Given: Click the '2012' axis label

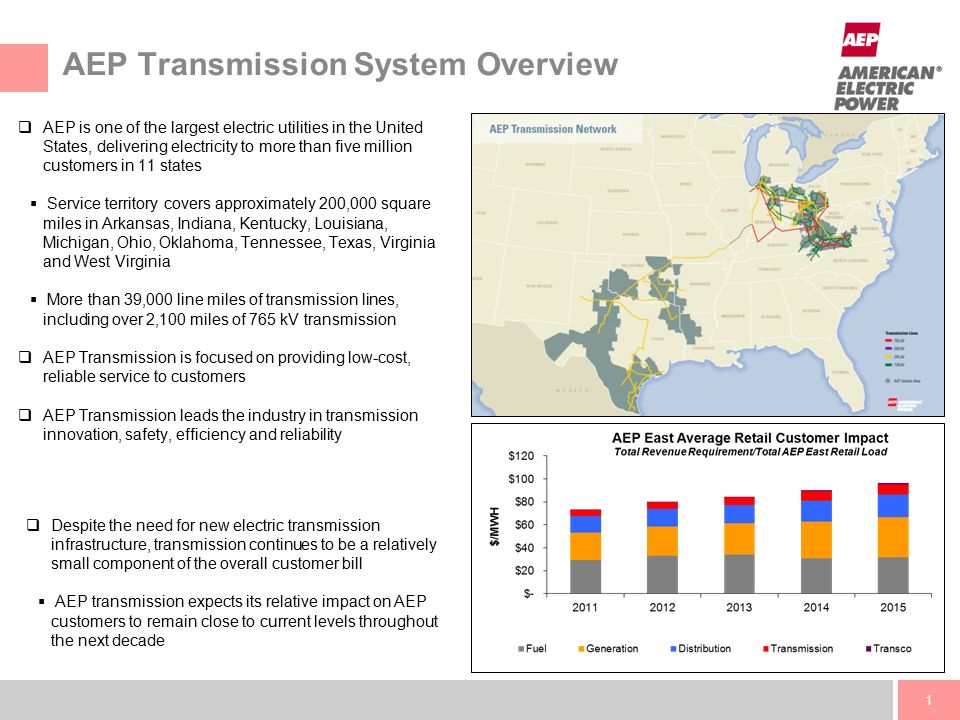Looking at the screenshot, I should [662, 607].
